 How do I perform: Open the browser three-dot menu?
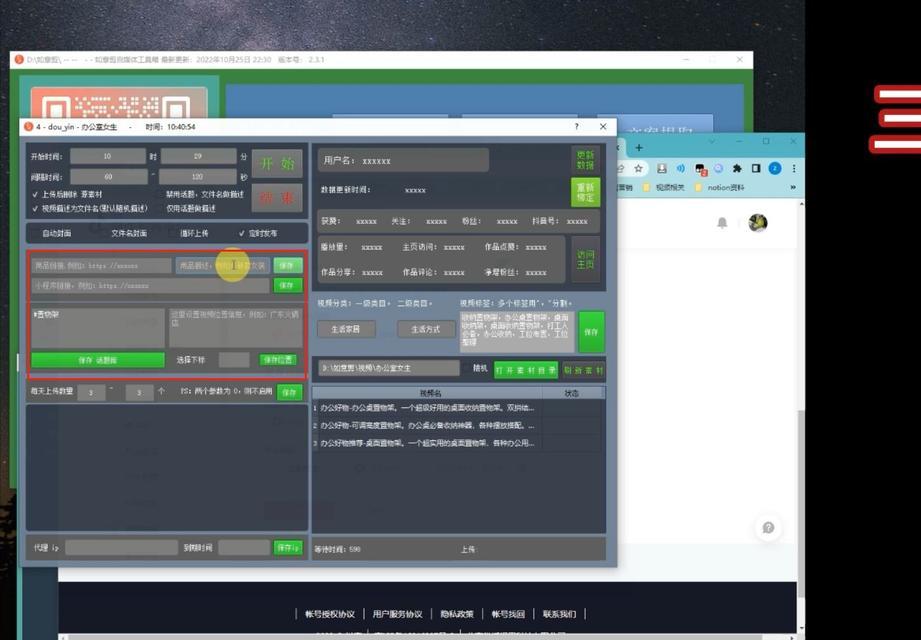[x=794, y=169]
